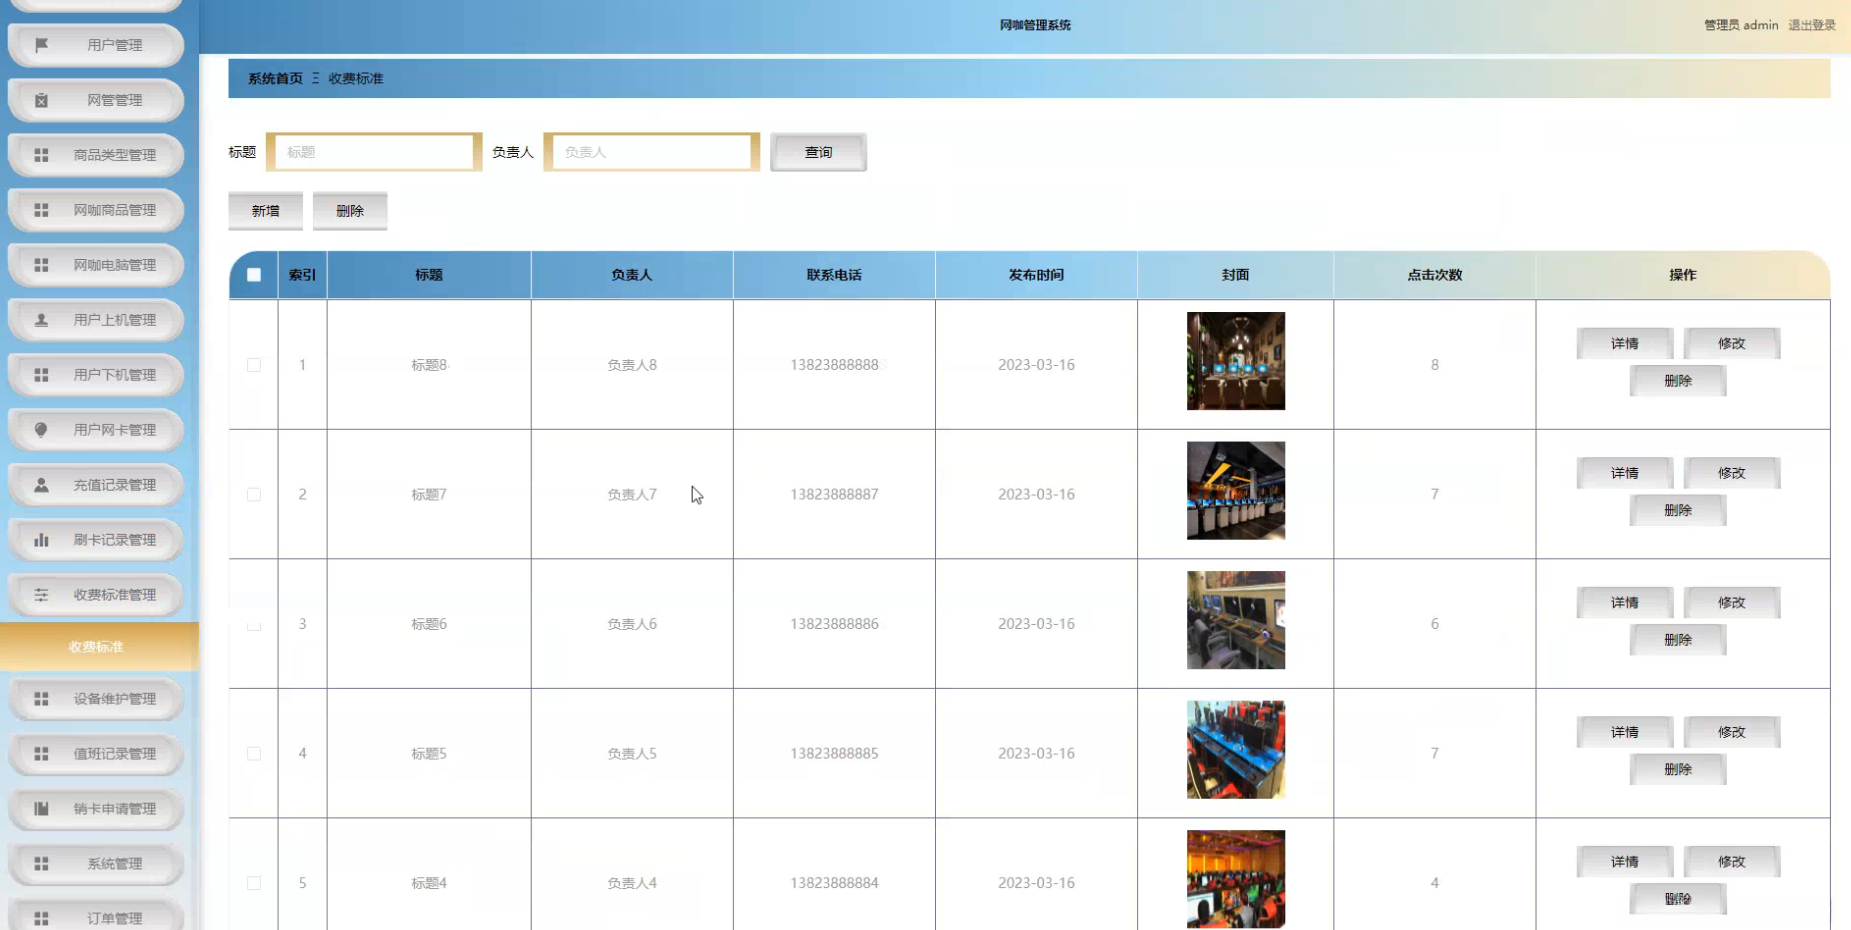Check the row checkbox for 标题8
Screen dimensions: 1851x930
(x=254, y=365)
